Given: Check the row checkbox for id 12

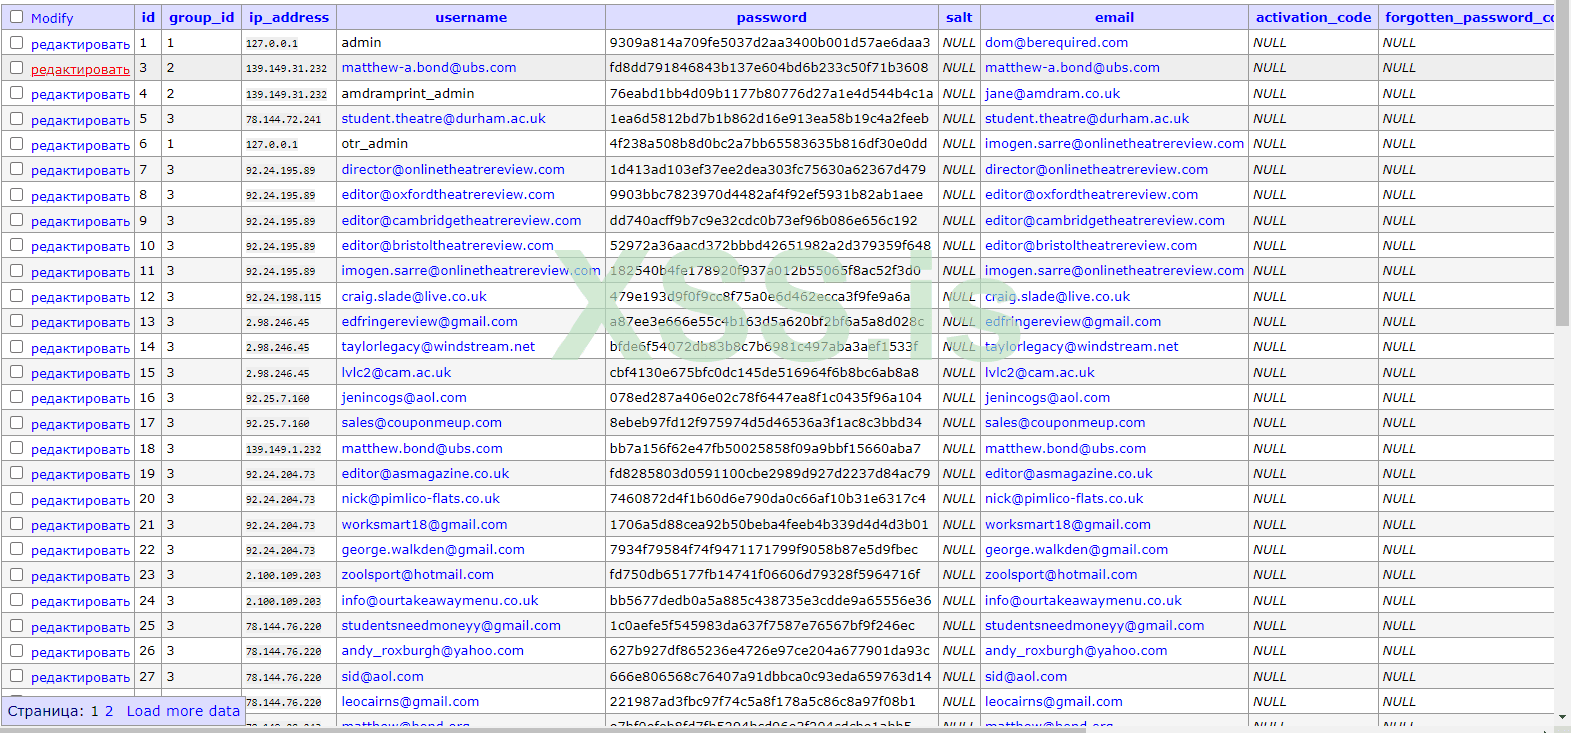Looking at the screenshot, I should [x=16, y=296].
